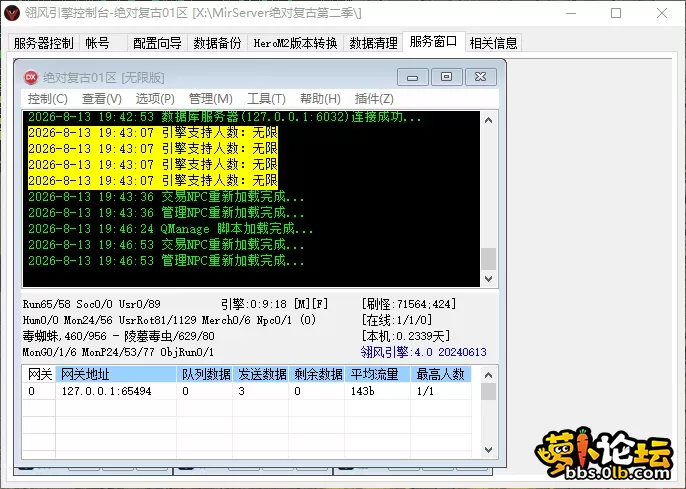The width and height of the screenshot is (686, 489).
Task: Select the 服务窗口 tab
Action: 434,42
